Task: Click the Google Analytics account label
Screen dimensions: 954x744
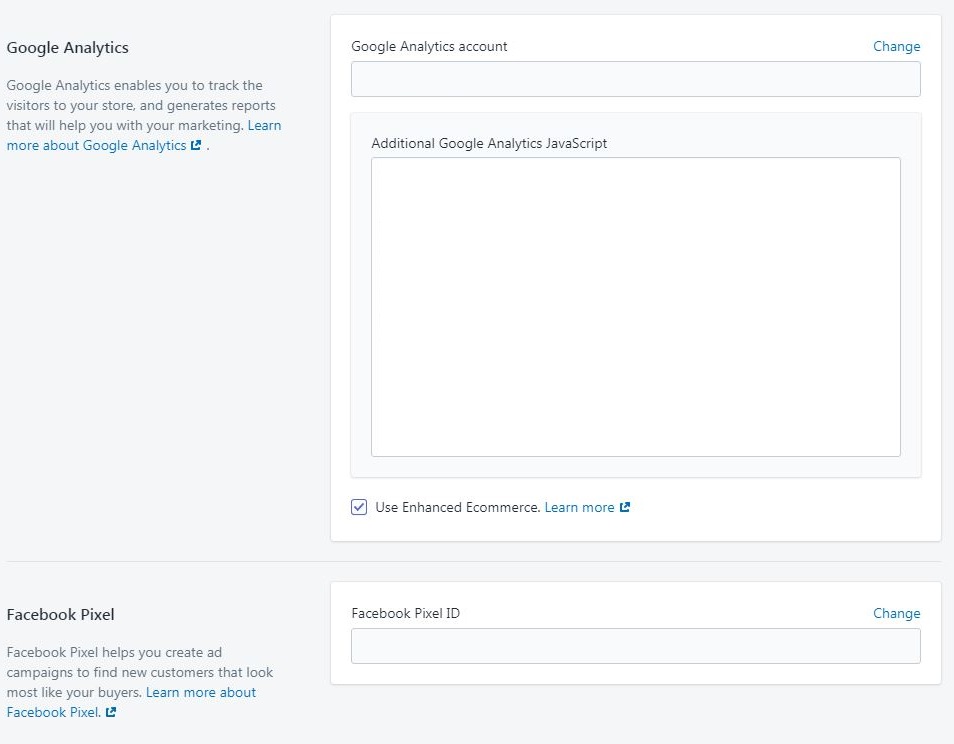Action: (x=429, y=46)
